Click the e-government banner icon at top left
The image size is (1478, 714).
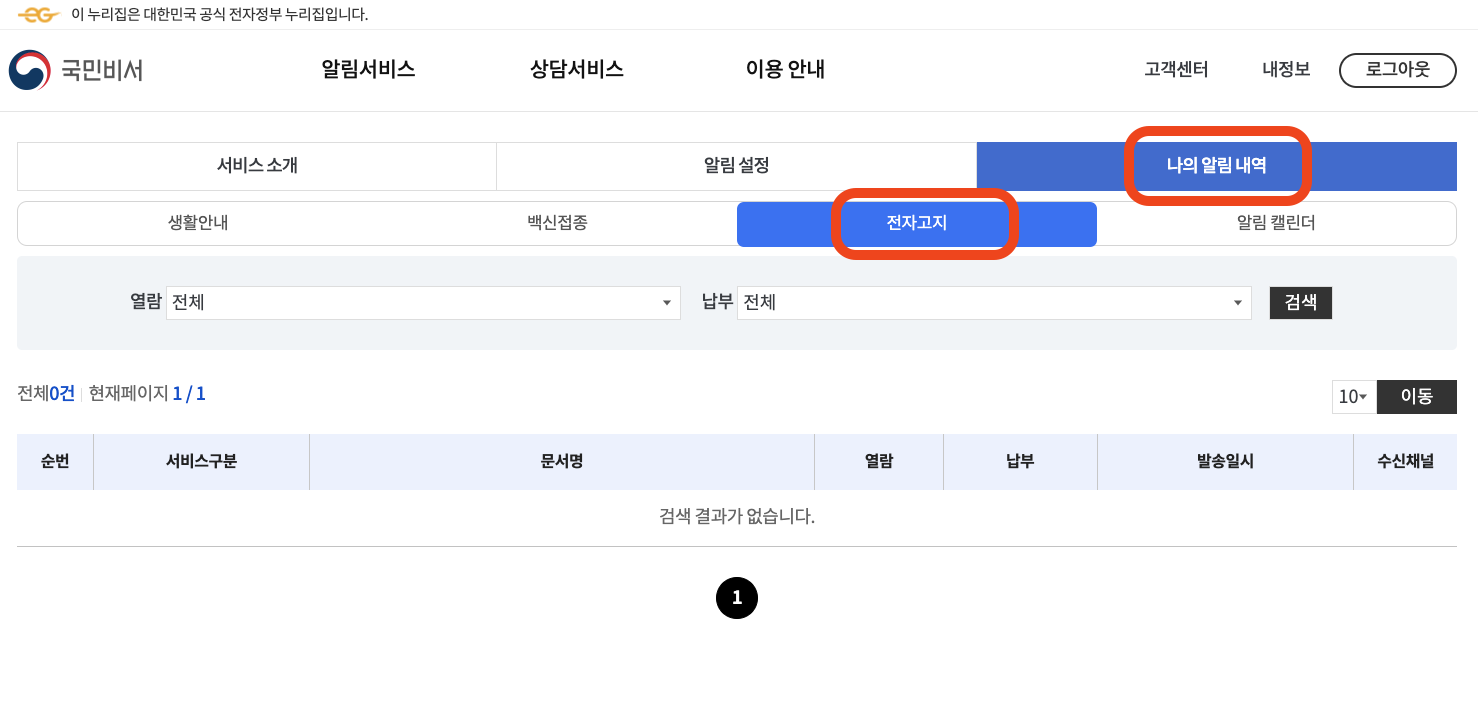point(37,15)
